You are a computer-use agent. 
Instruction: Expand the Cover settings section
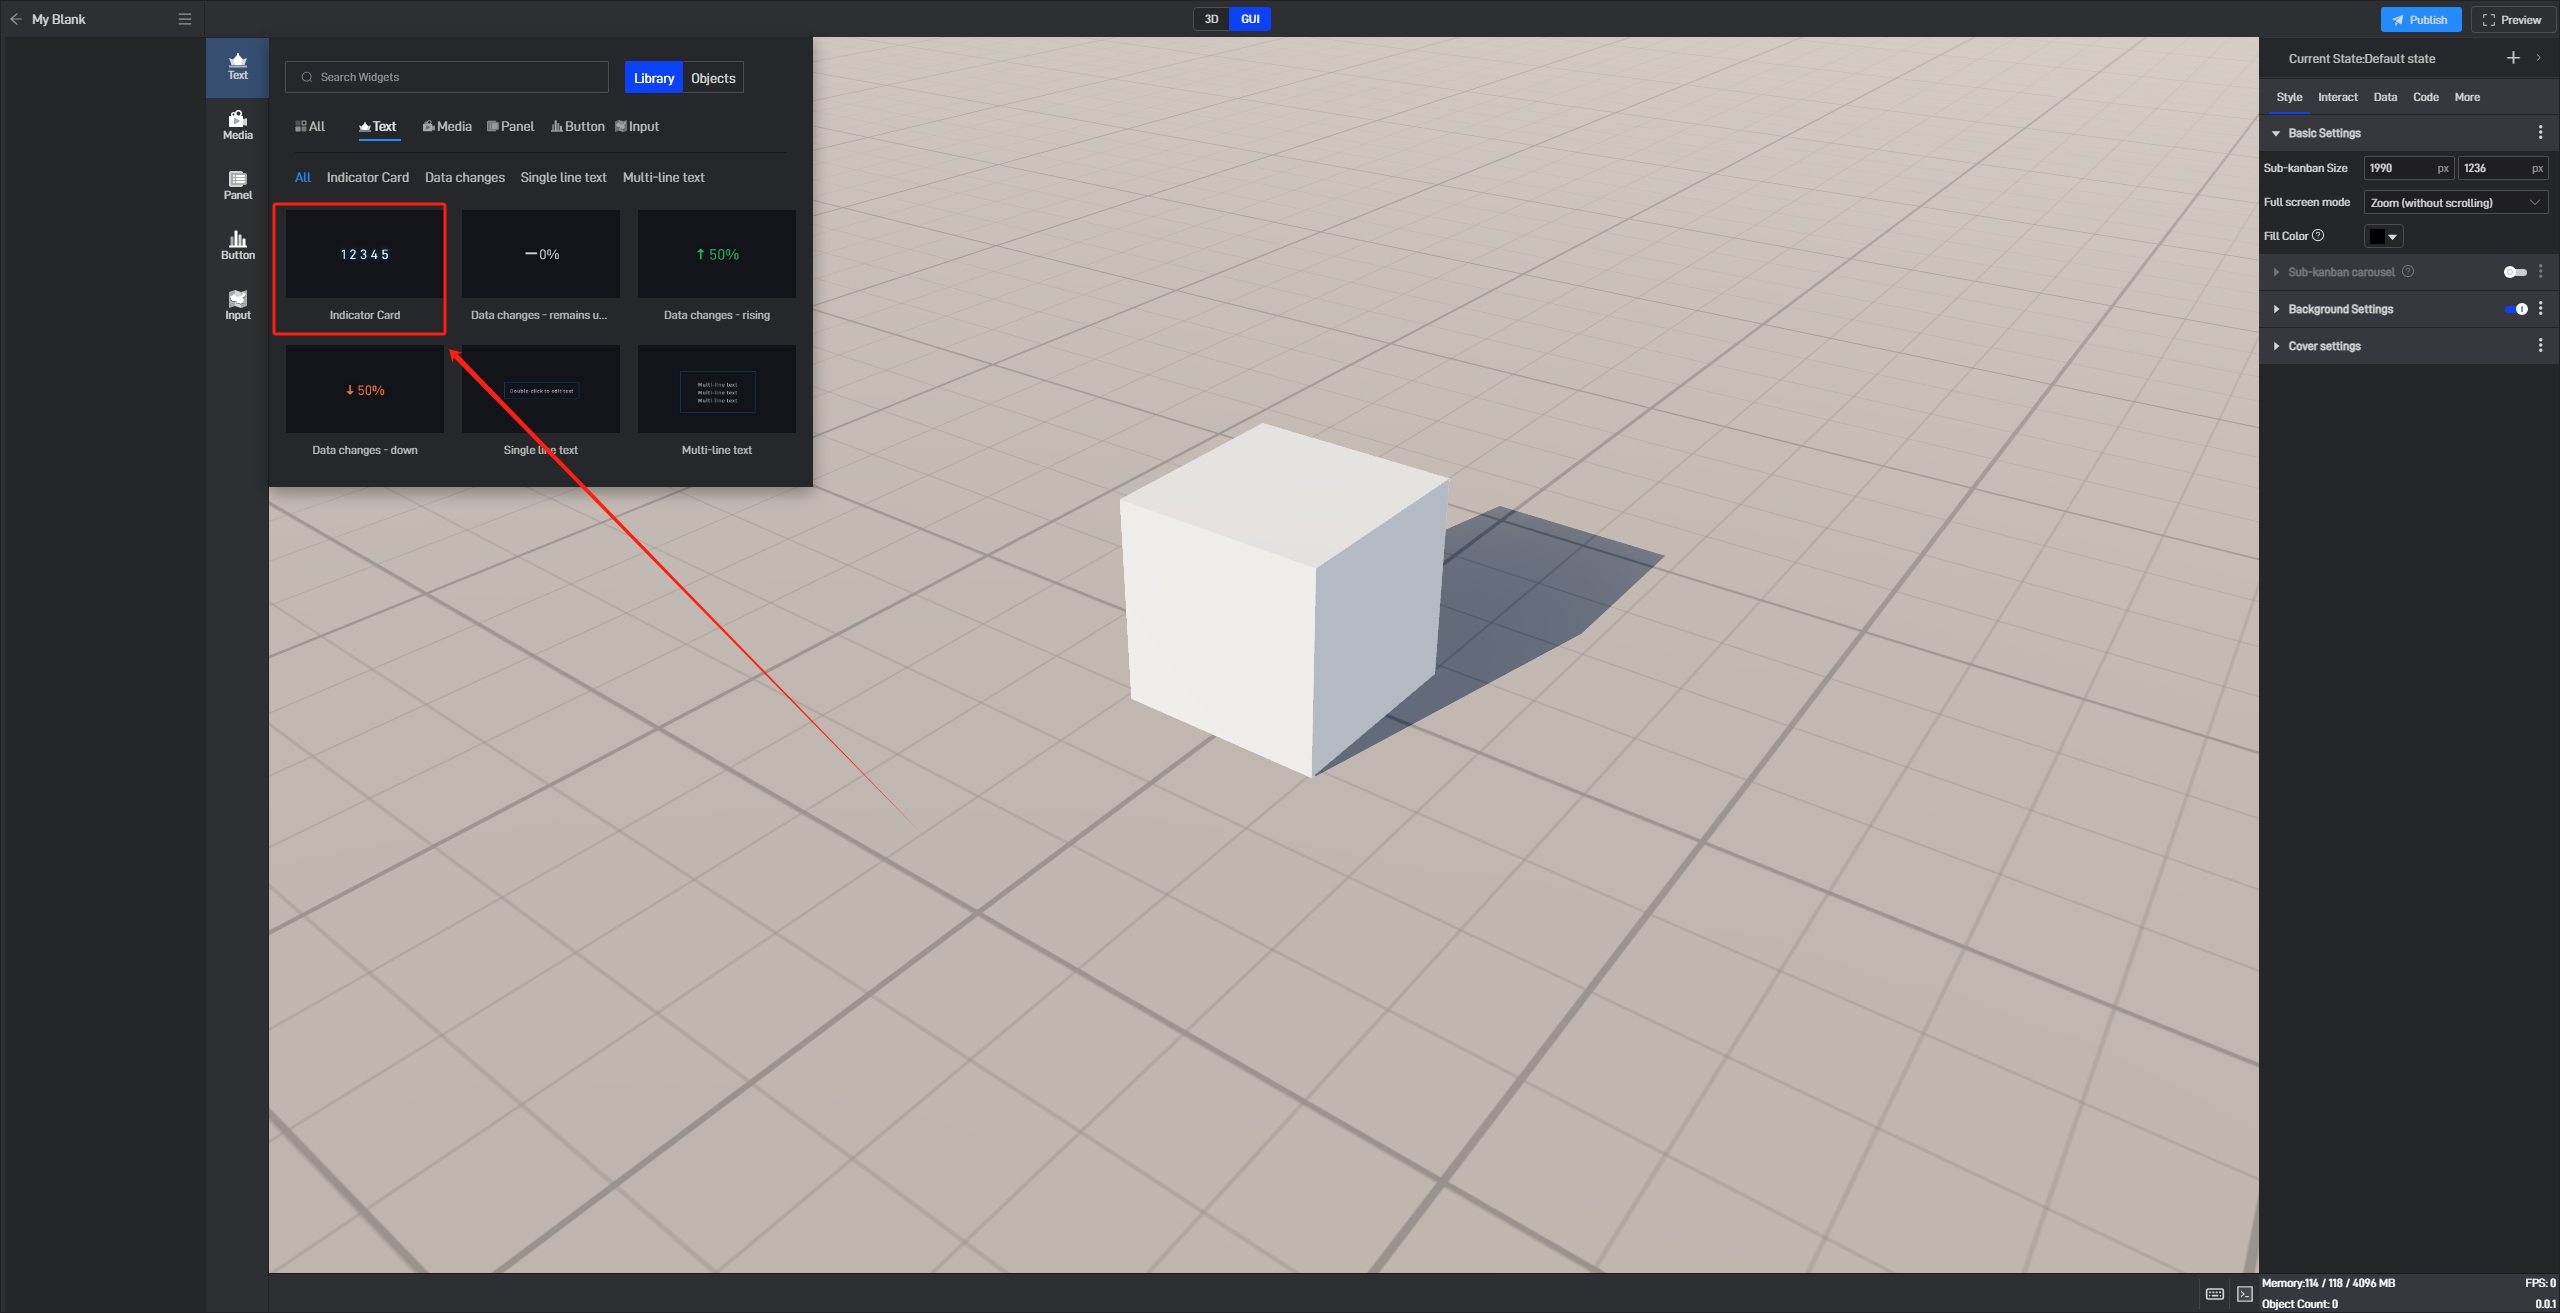2277,346
